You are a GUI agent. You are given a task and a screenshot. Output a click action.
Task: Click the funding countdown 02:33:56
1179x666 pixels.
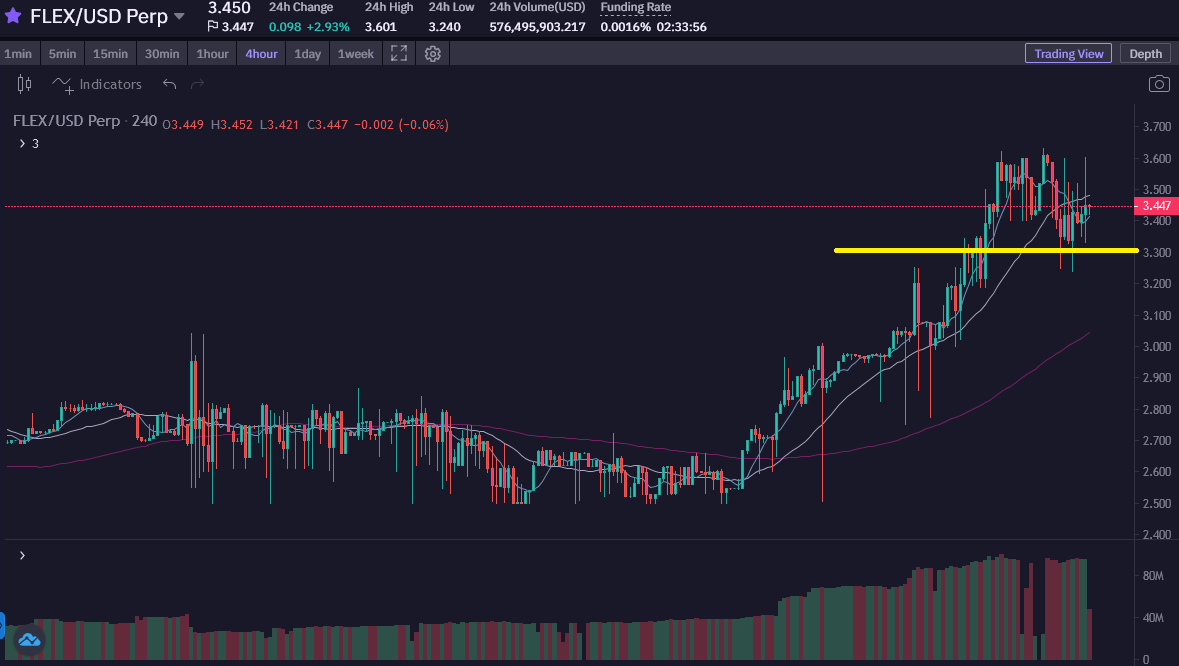click(681, 27)
